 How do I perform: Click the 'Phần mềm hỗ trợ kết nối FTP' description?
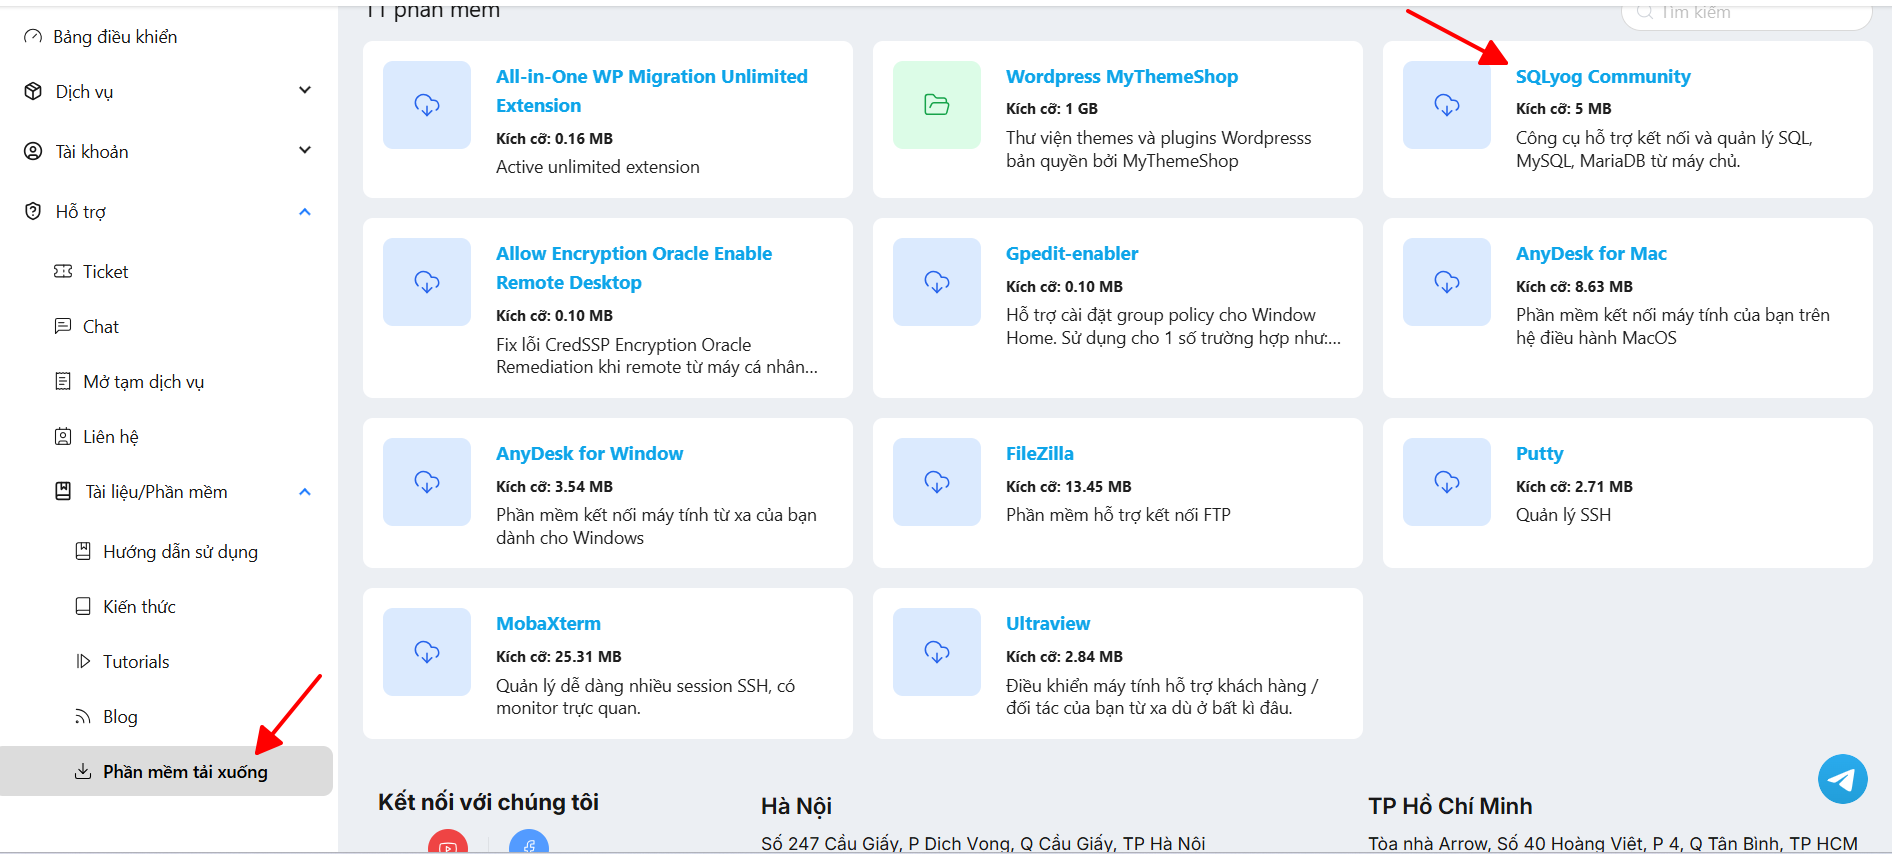[x=1118, y=515]
